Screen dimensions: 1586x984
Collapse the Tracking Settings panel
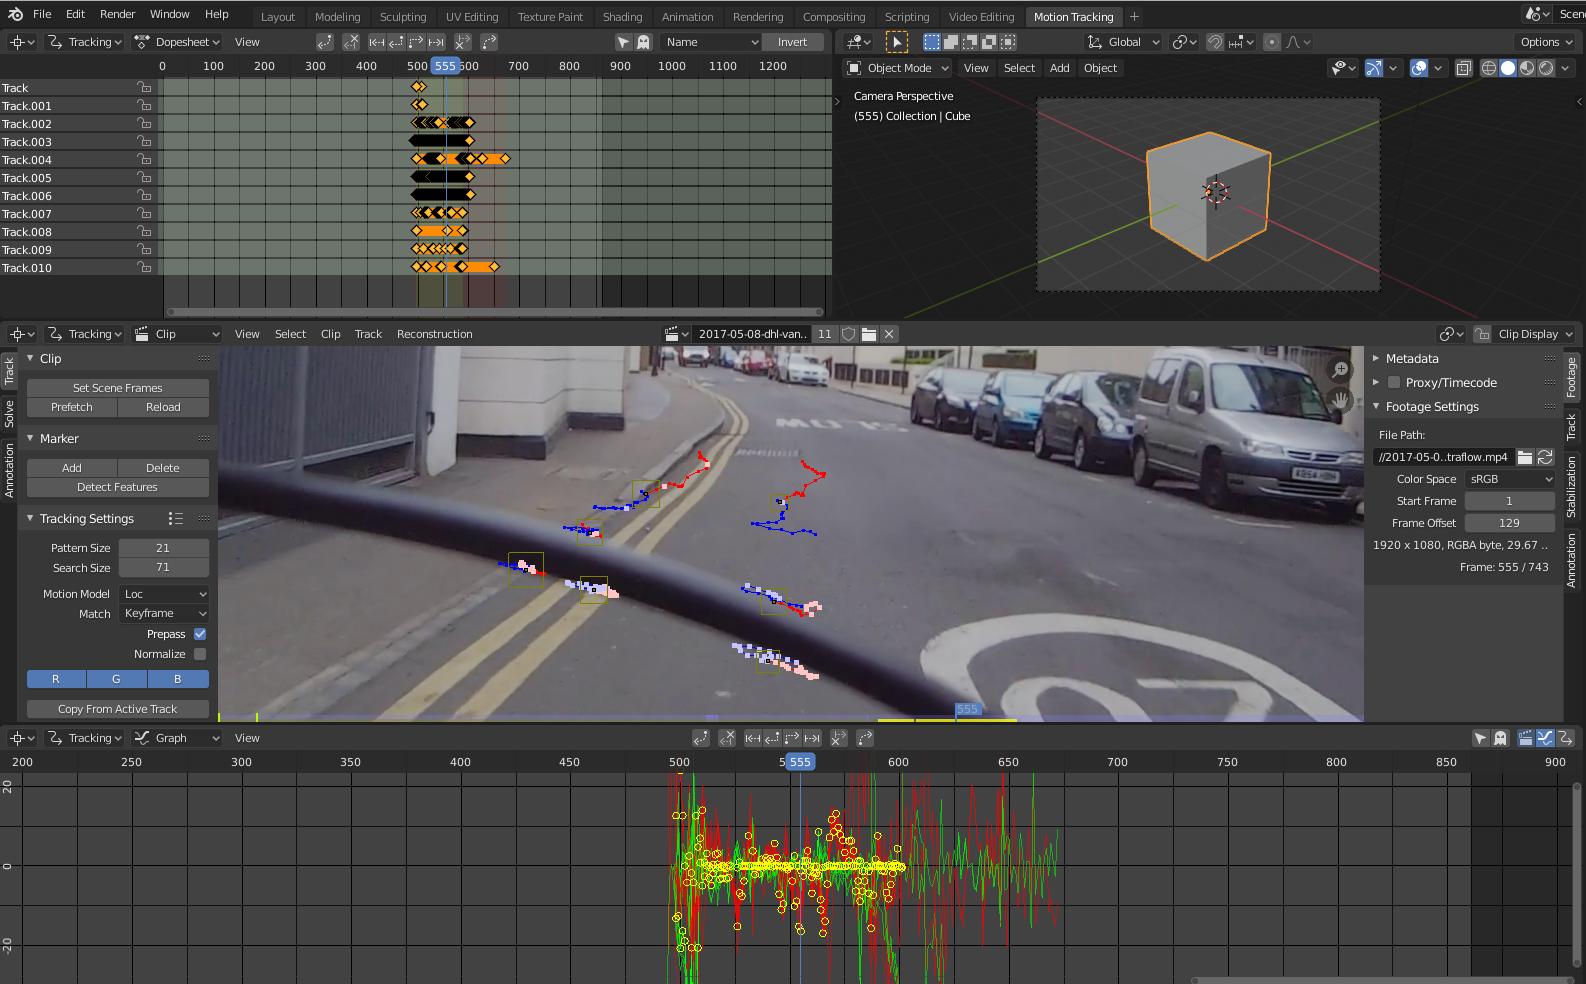coord(30,518)
